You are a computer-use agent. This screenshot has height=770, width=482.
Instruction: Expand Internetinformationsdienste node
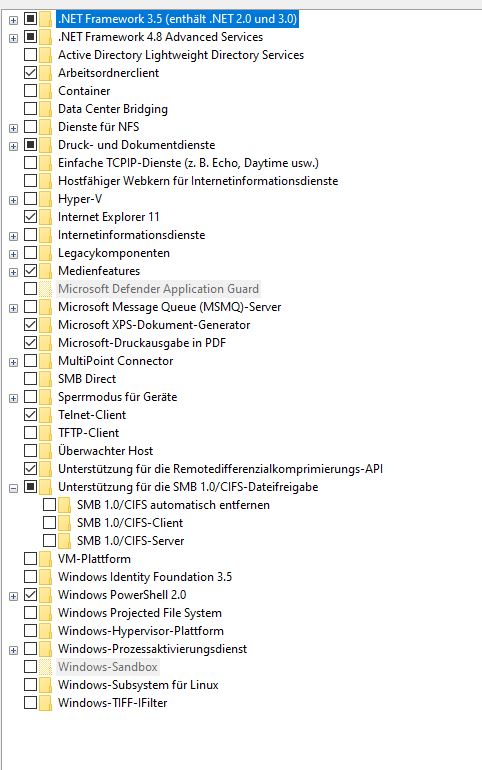point(13,236)
